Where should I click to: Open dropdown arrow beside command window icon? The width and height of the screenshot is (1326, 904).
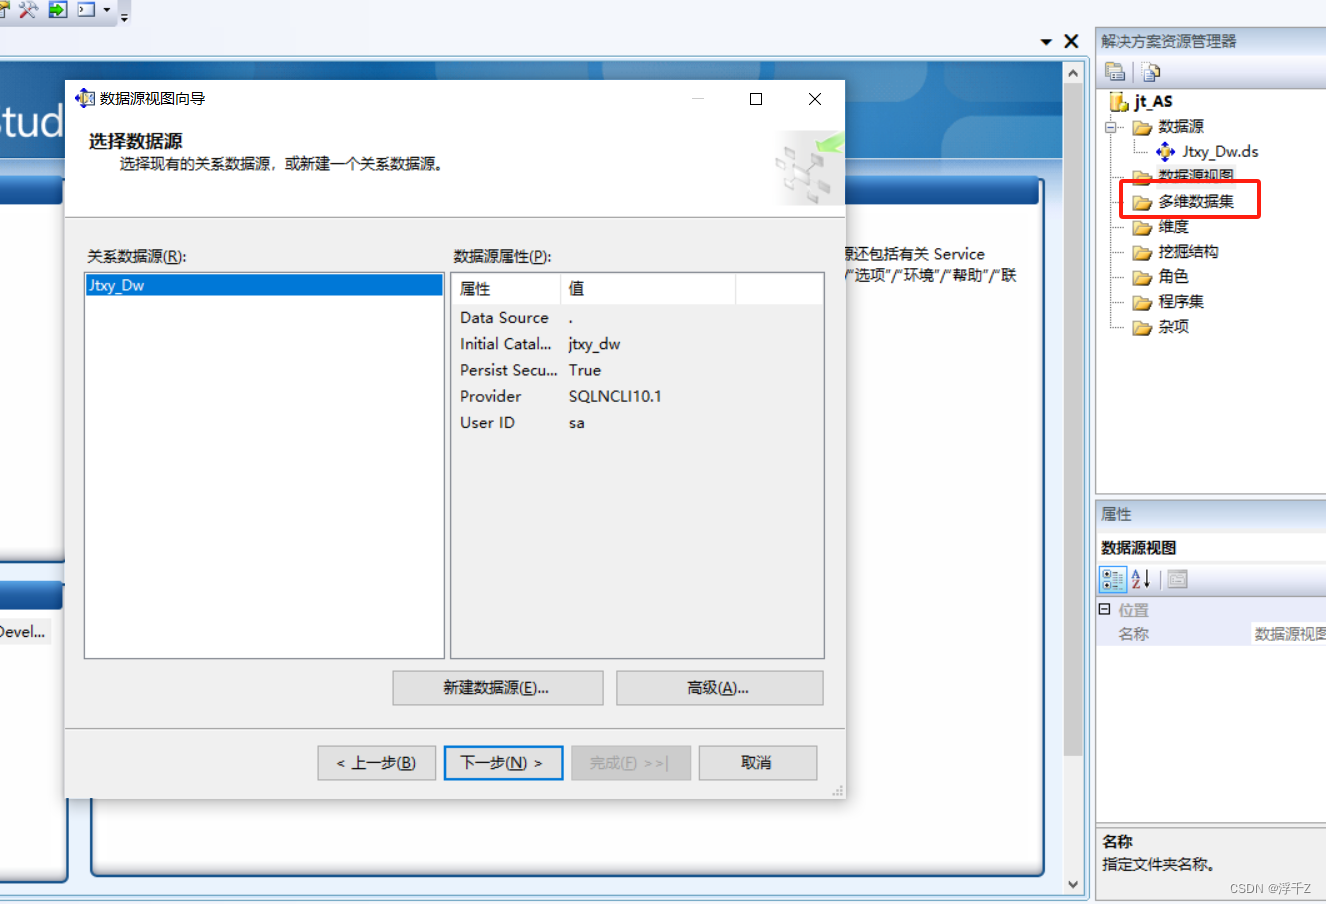point(107,10)
